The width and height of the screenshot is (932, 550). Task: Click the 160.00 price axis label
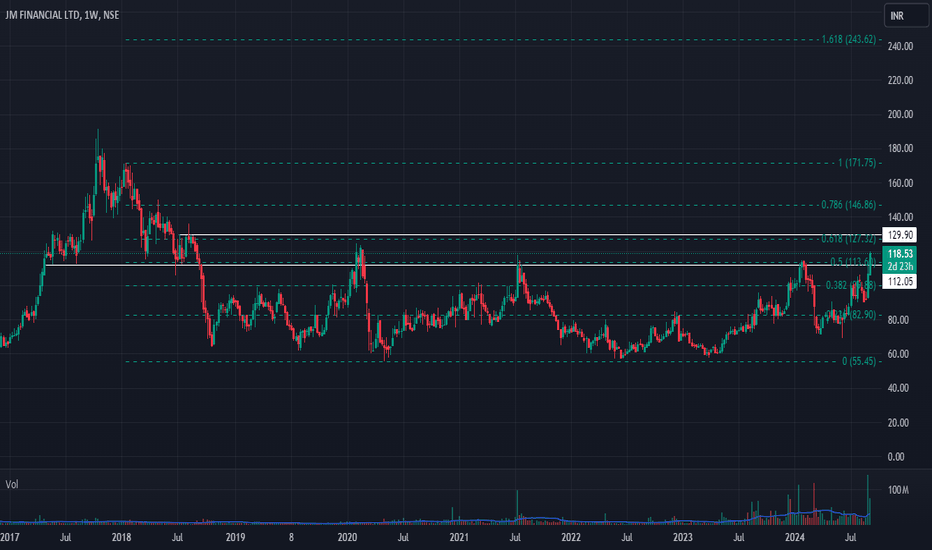(x=900, y=183)
